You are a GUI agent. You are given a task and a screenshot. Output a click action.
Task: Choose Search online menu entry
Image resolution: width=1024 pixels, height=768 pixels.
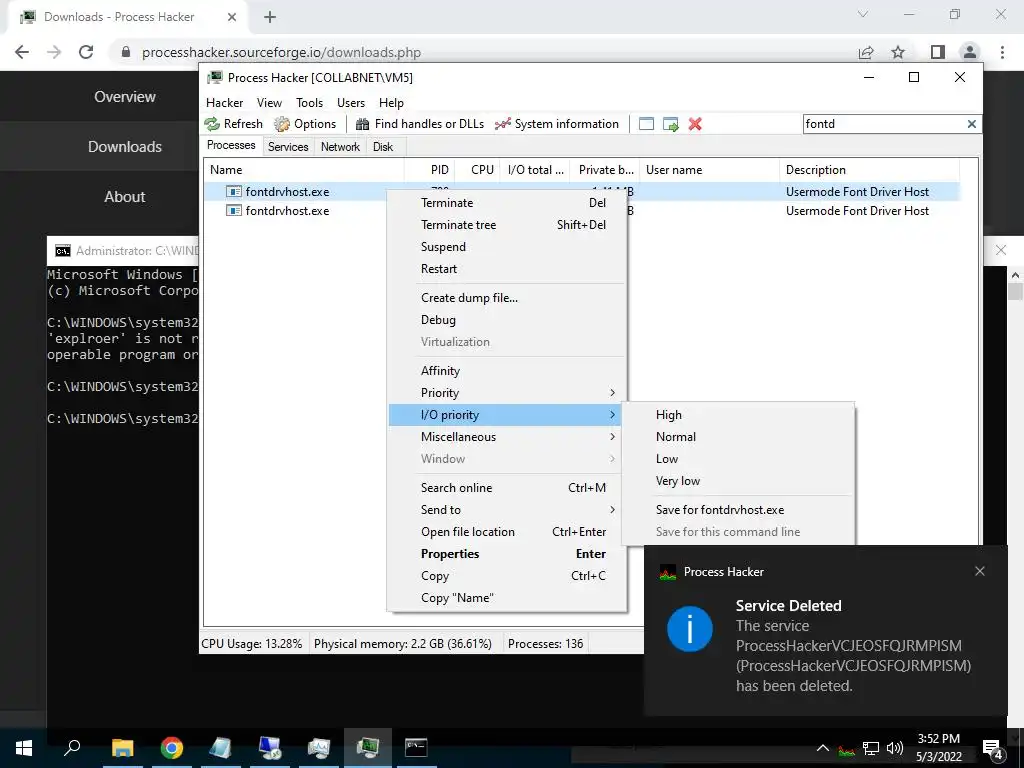pos(507,488)
